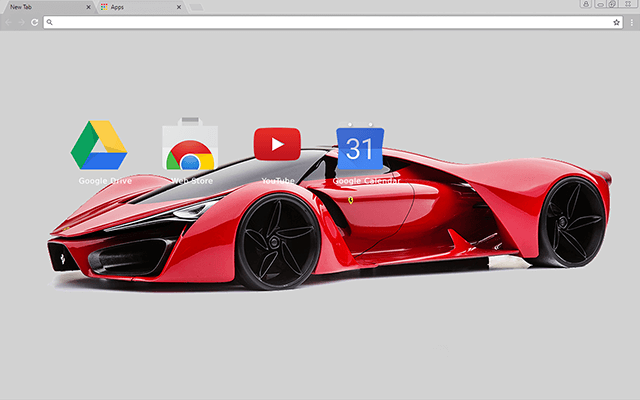The image size is (640, 400).
Task: Click the reload page icon
Action: [35, 21]
